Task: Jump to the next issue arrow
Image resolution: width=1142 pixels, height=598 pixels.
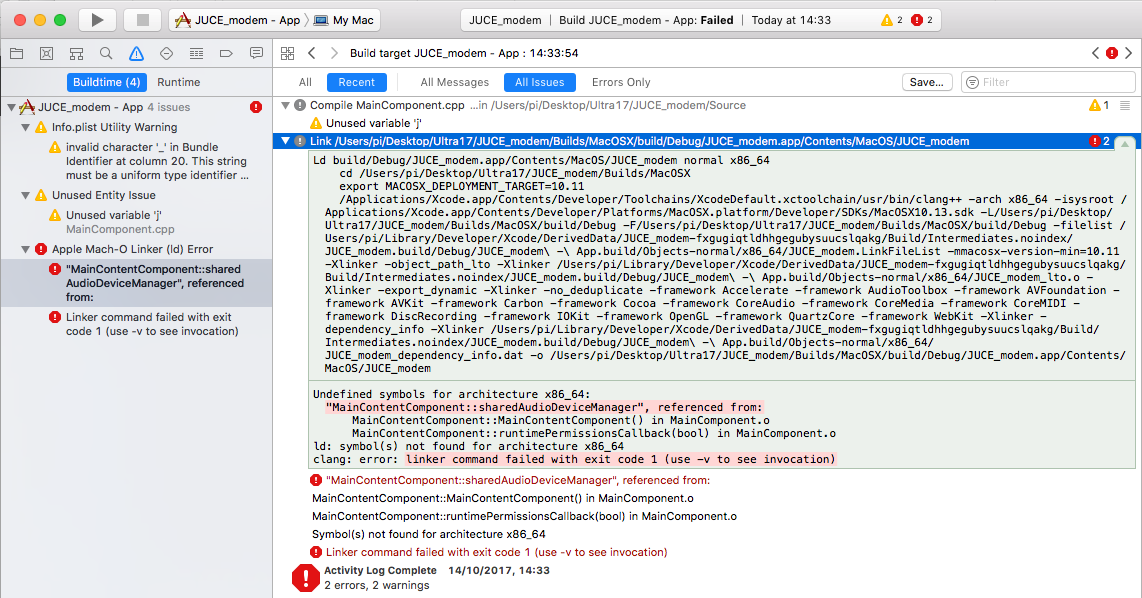Action: [1128, 53]
